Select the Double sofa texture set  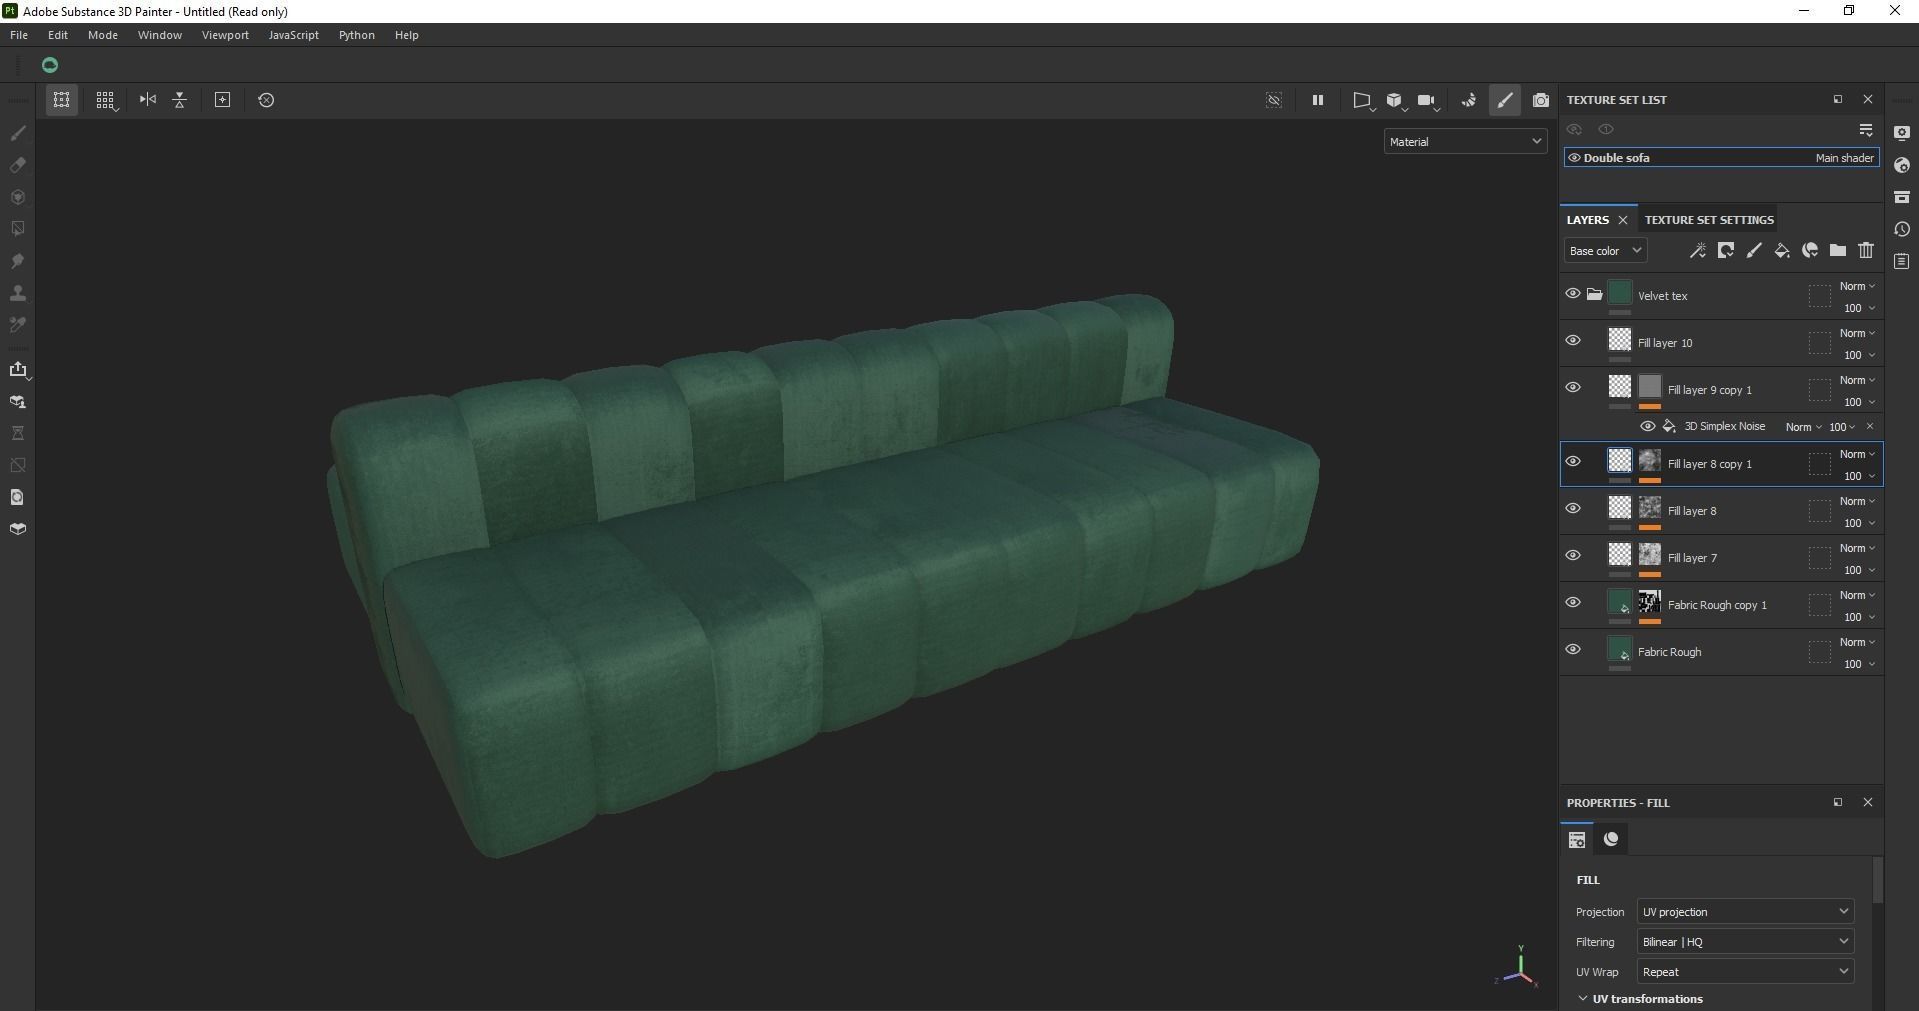click(x=1722, y=158)
